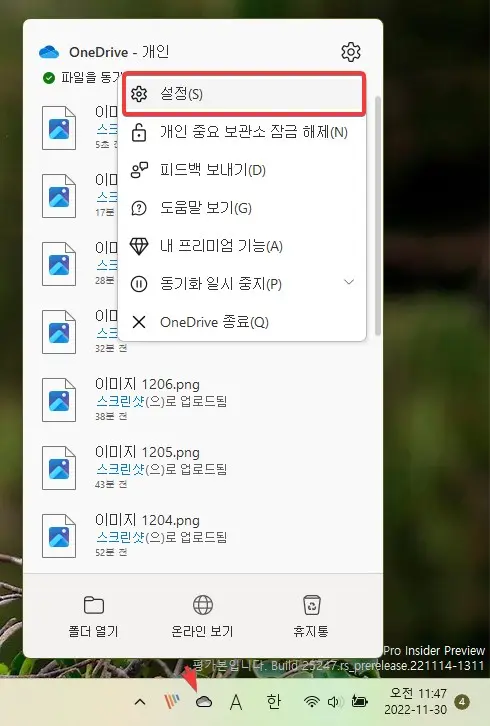The height and width of the screenshot is (726, 490).
Task: Click the image file icon of the 28분 전 item
Action: [x=59, y=264]
